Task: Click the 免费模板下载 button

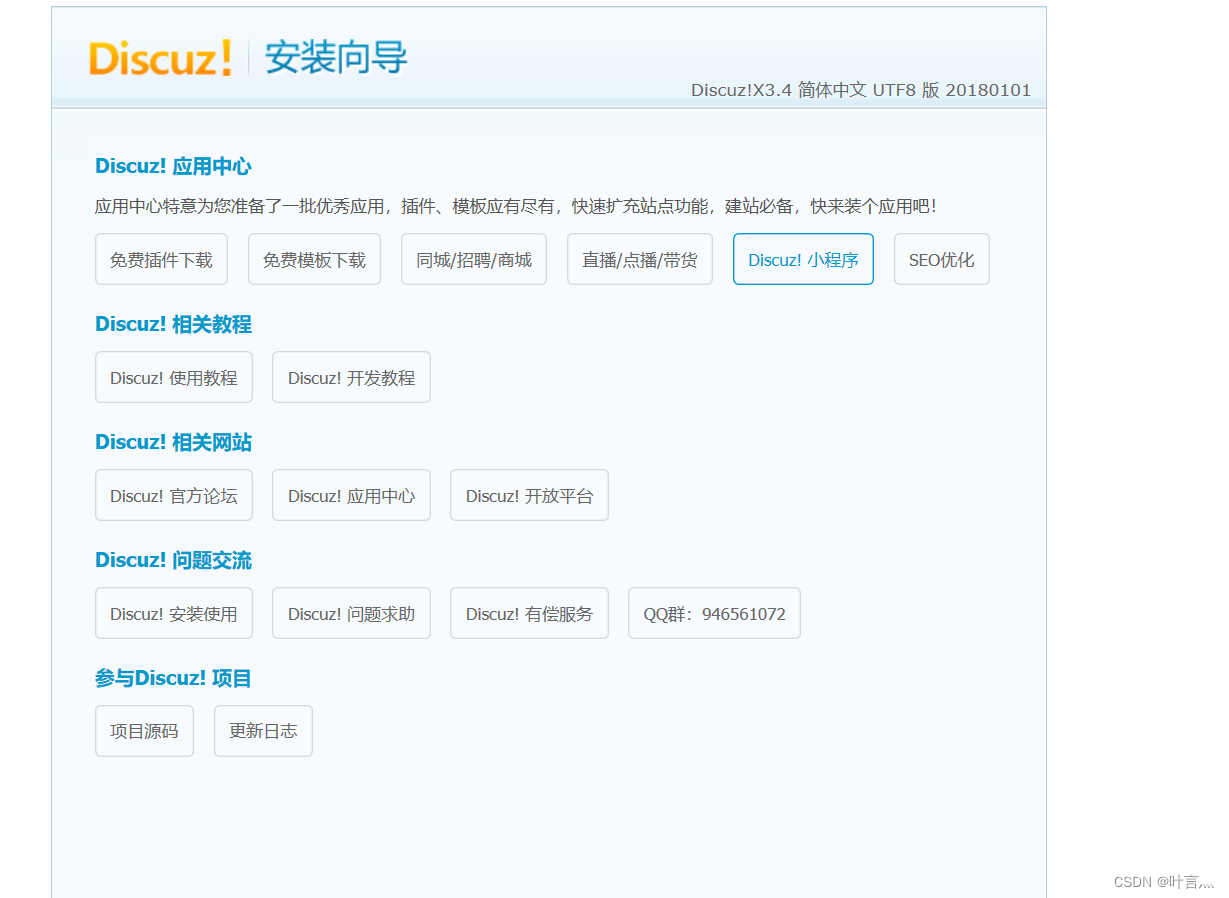Action: pyautogui.click(x=314, y=260)
